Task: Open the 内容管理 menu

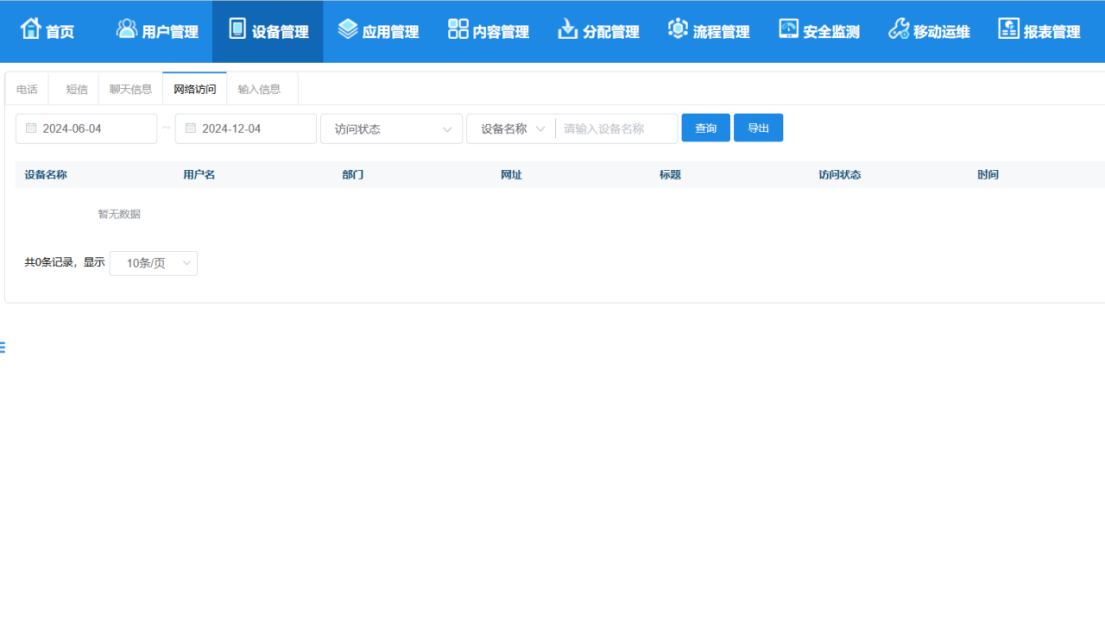Action: [x=488, y=31]
